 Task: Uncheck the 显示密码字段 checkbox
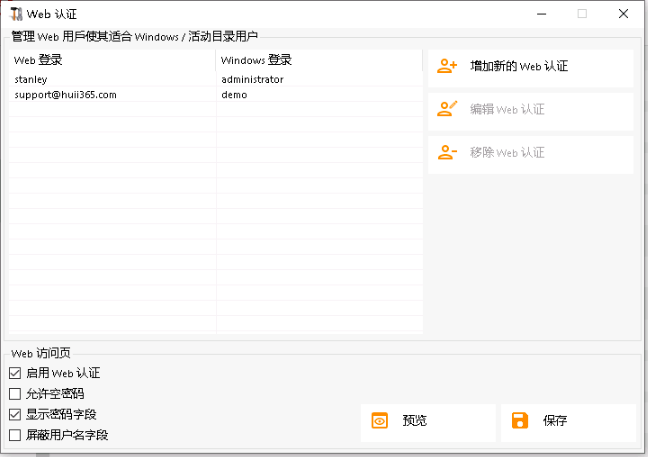pos(15,414)
